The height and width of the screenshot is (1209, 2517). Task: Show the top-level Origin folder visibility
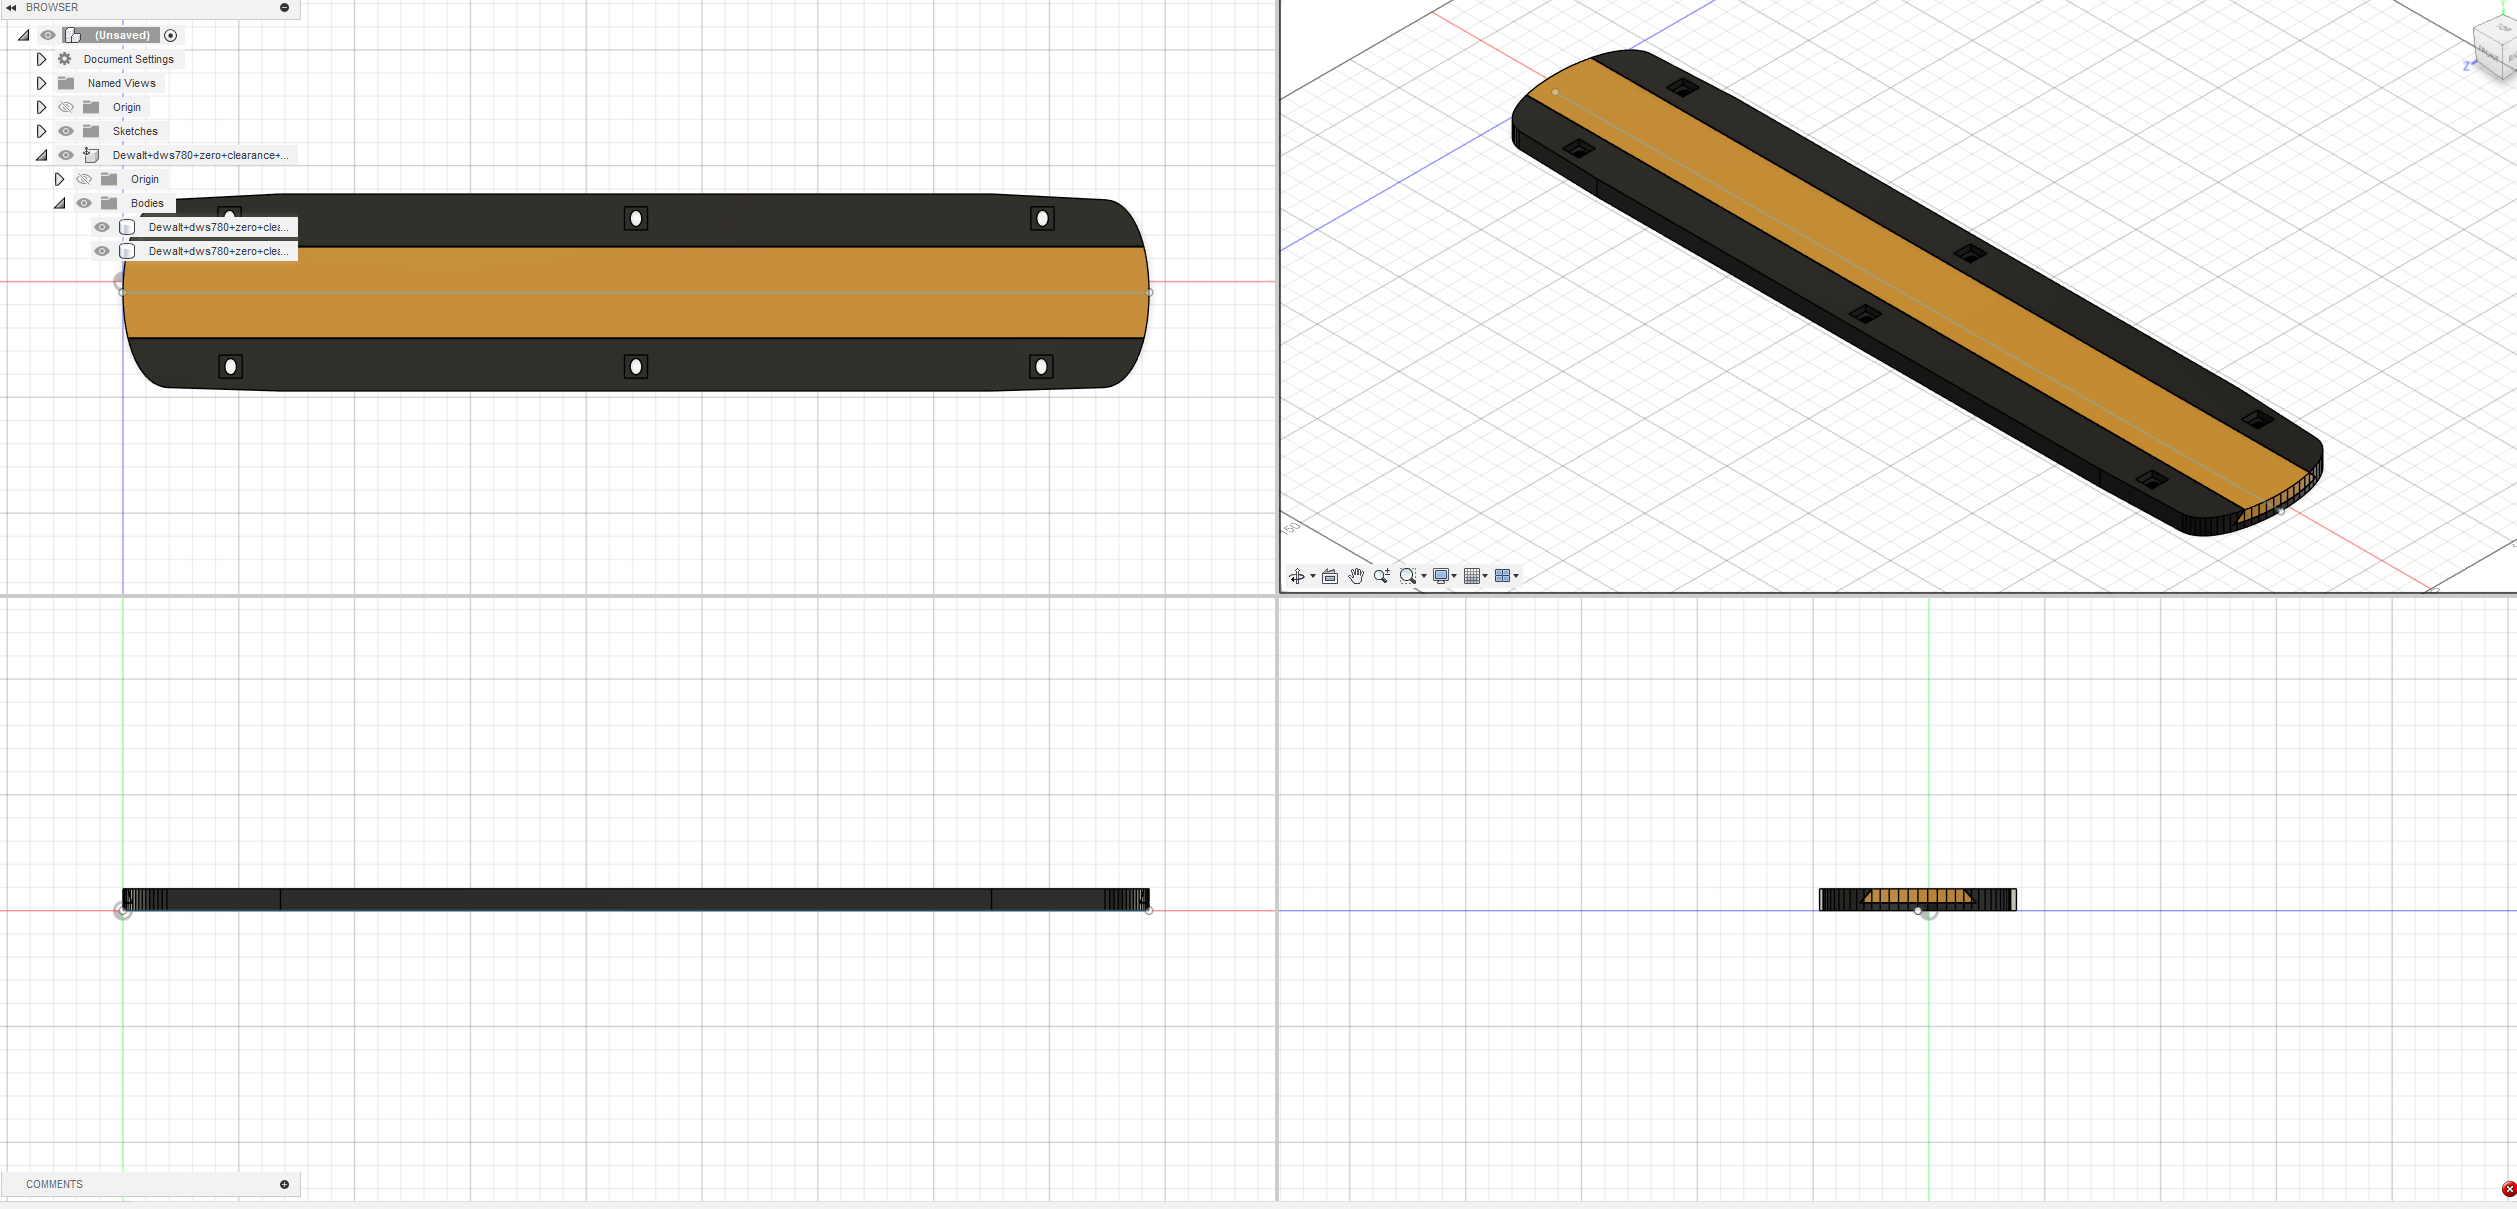point(66,107)
